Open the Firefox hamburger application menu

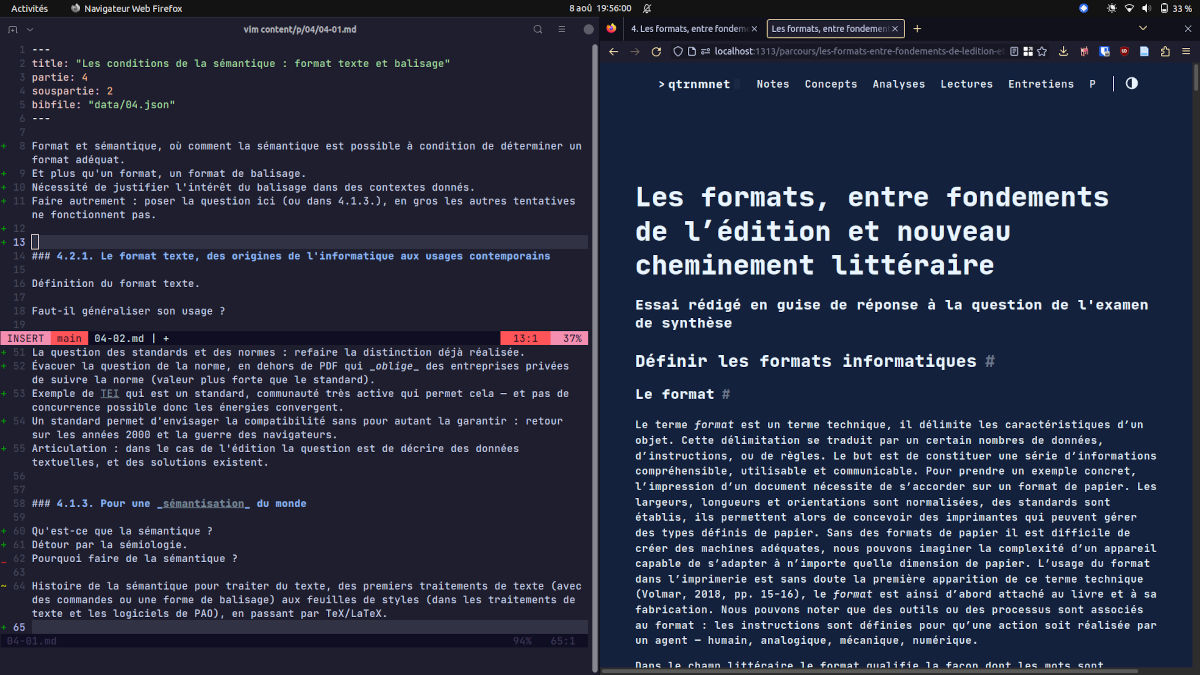[1185, 51]
